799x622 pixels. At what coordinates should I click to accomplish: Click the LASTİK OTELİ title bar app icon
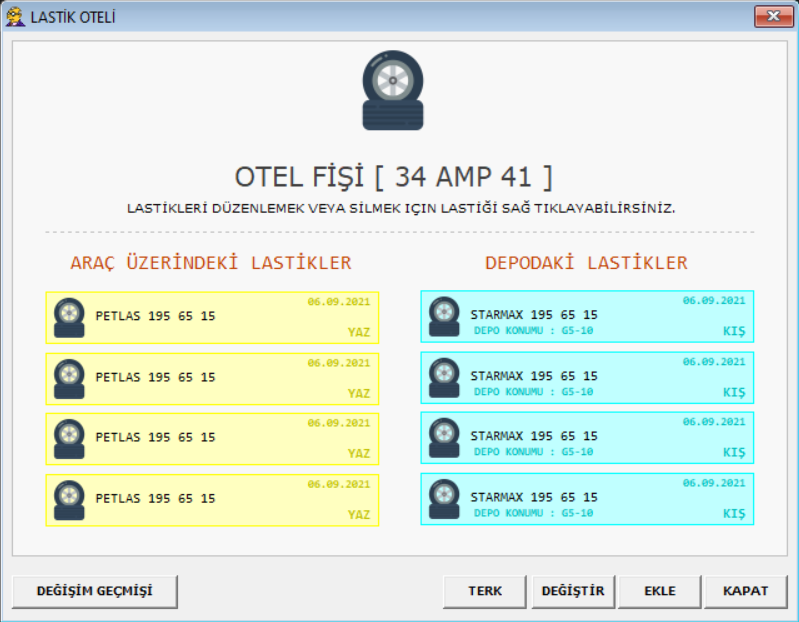(15, 16)
